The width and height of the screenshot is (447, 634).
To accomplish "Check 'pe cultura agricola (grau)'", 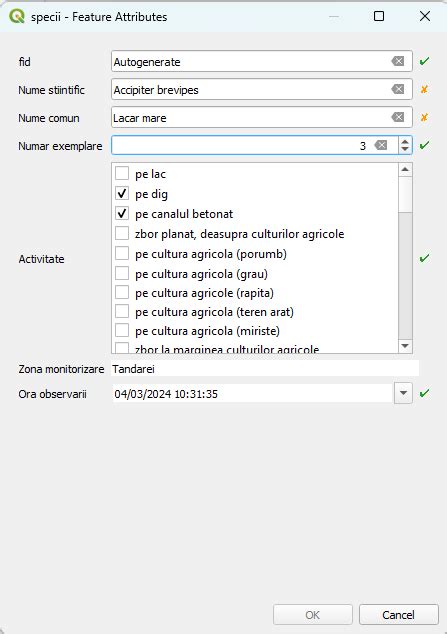I will [x=122, y=273].
